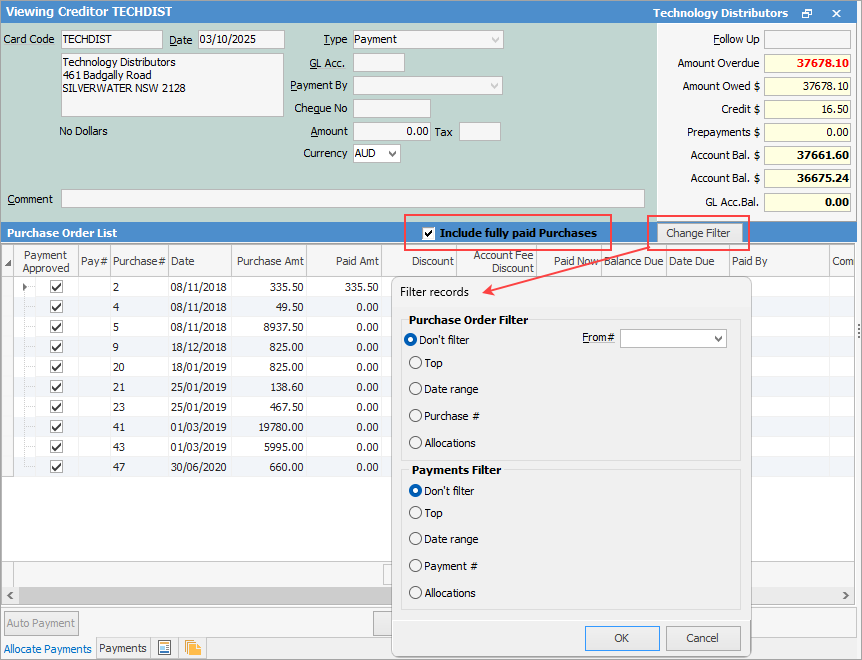The image size is (862, 660).
Task: Expand the Payment By dropdown
Action: 494,86
